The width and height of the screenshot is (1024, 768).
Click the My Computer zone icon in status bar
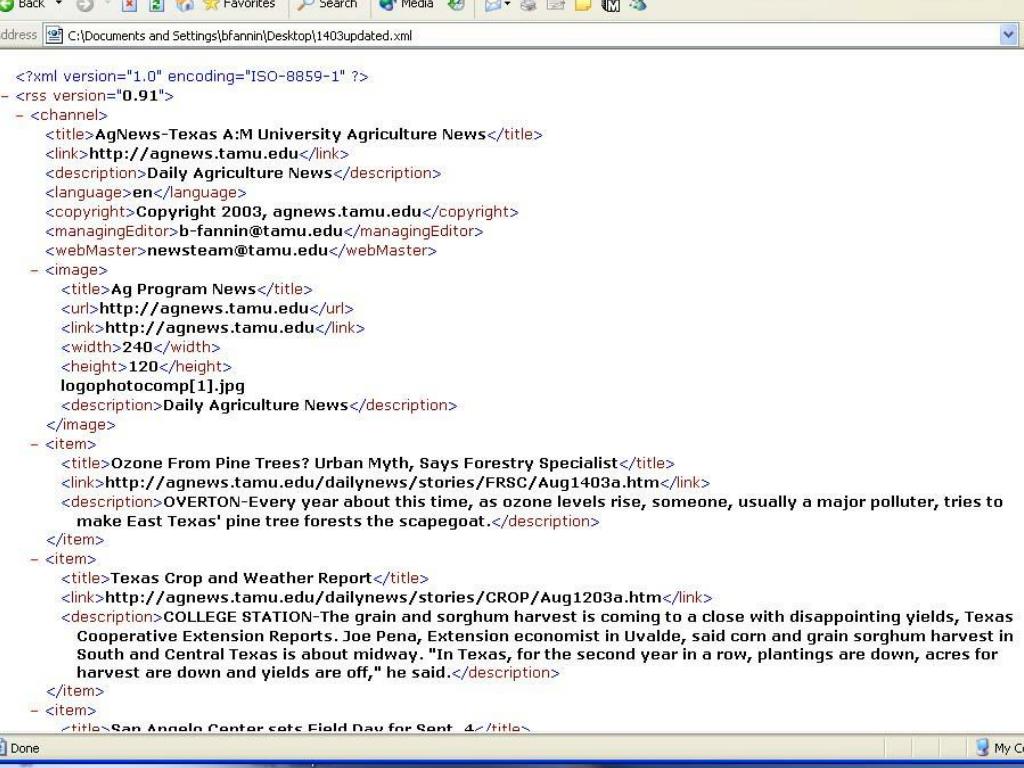(983, 748)
